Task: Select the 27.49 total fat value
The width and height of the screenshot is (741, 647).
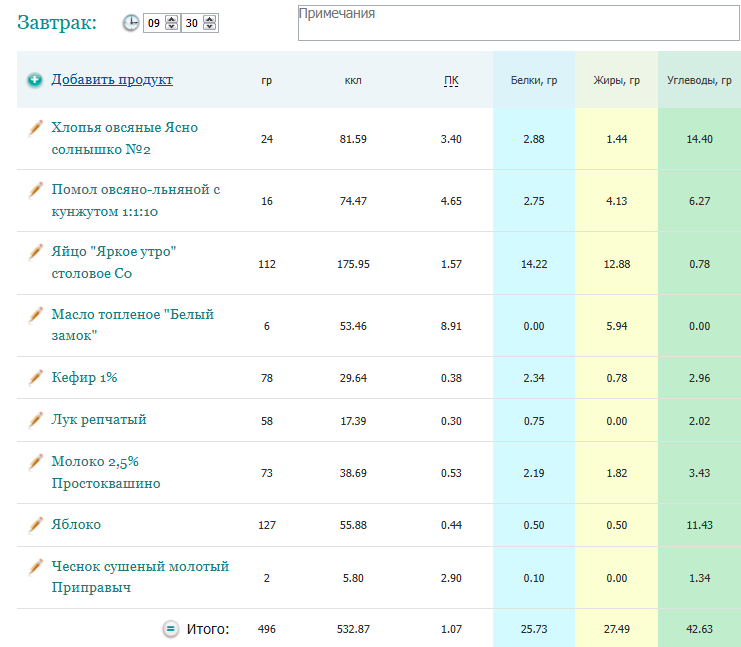Action: pyautogui.click(x=617, y=629)
